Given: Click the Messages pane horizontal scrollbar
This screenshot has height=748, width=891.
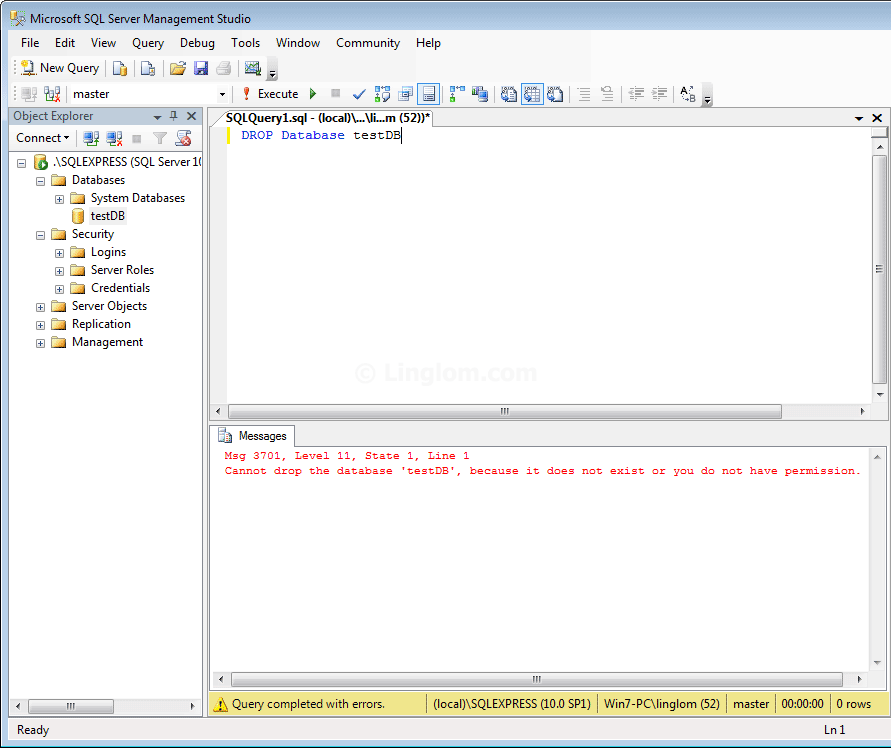Looking at the screenshot, I should click(x=537, y=679).
